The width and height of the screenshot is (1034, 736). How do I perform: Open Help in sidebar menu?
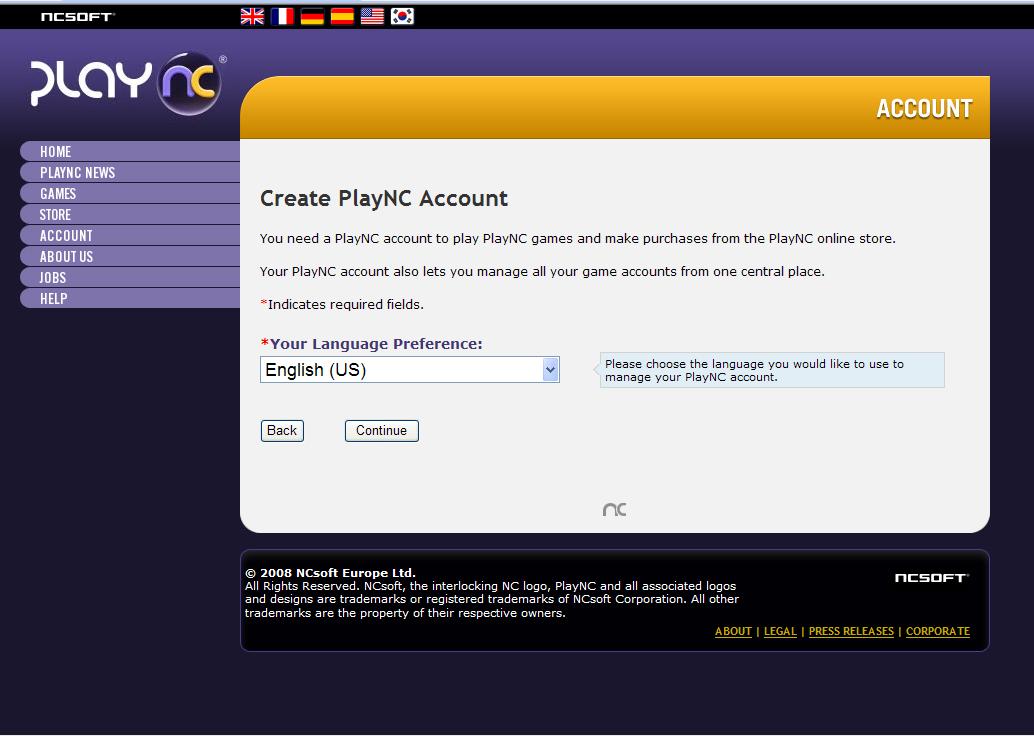pyautogui.click(x=131, y=298)
